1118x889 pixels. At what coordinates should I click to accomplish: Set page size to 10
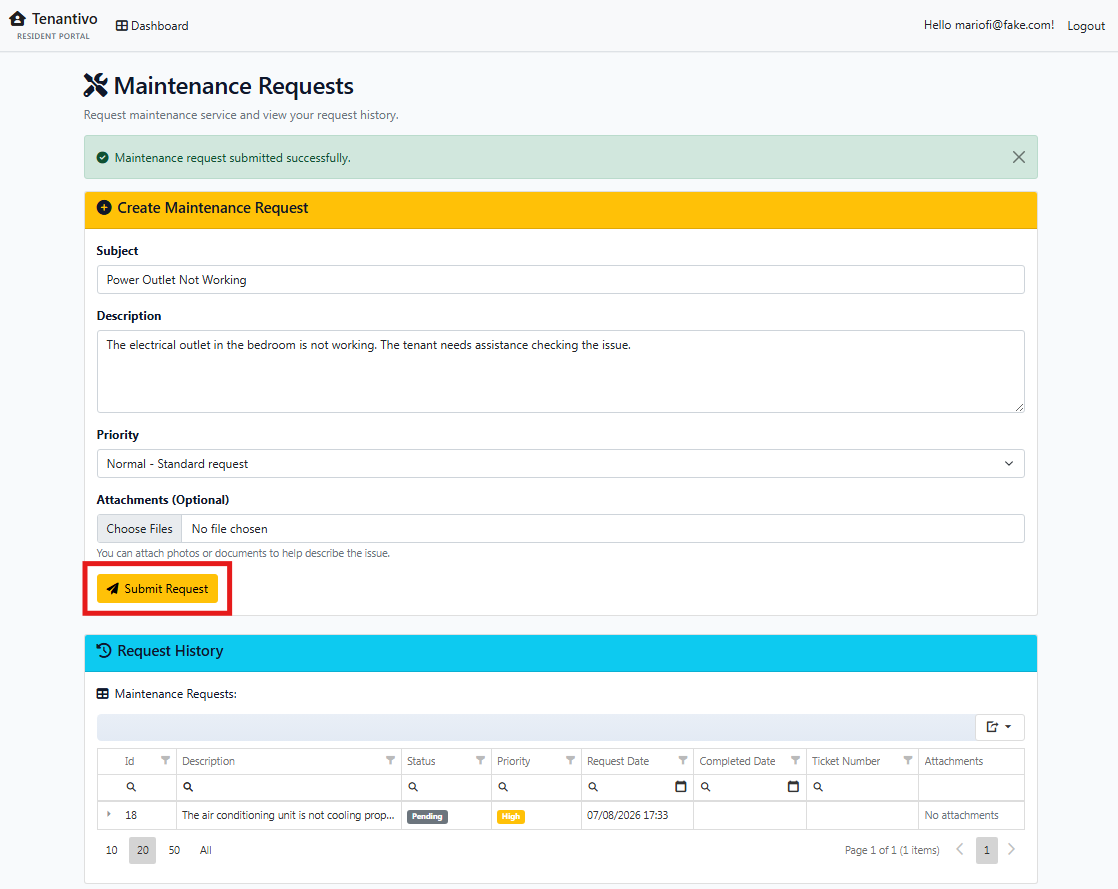pyautogui.click(x=111, y=850)
